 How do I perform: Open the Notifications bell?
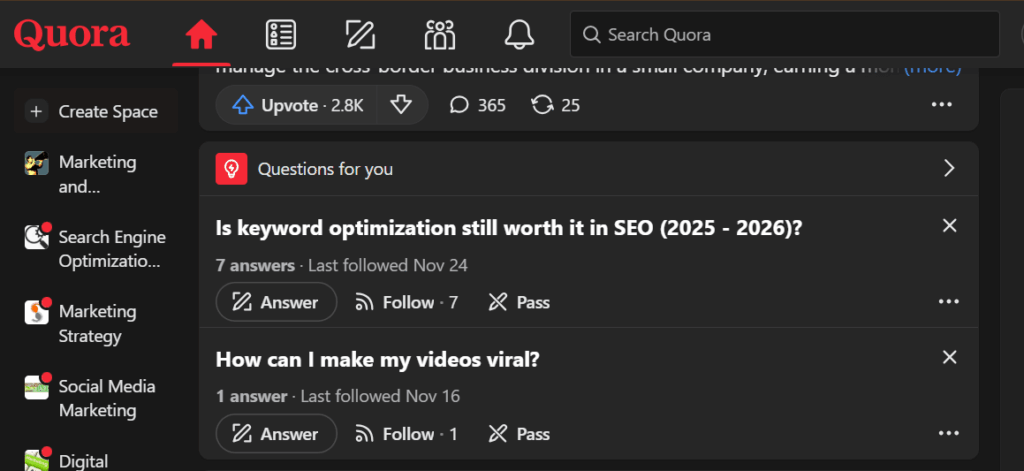(519, 35)
